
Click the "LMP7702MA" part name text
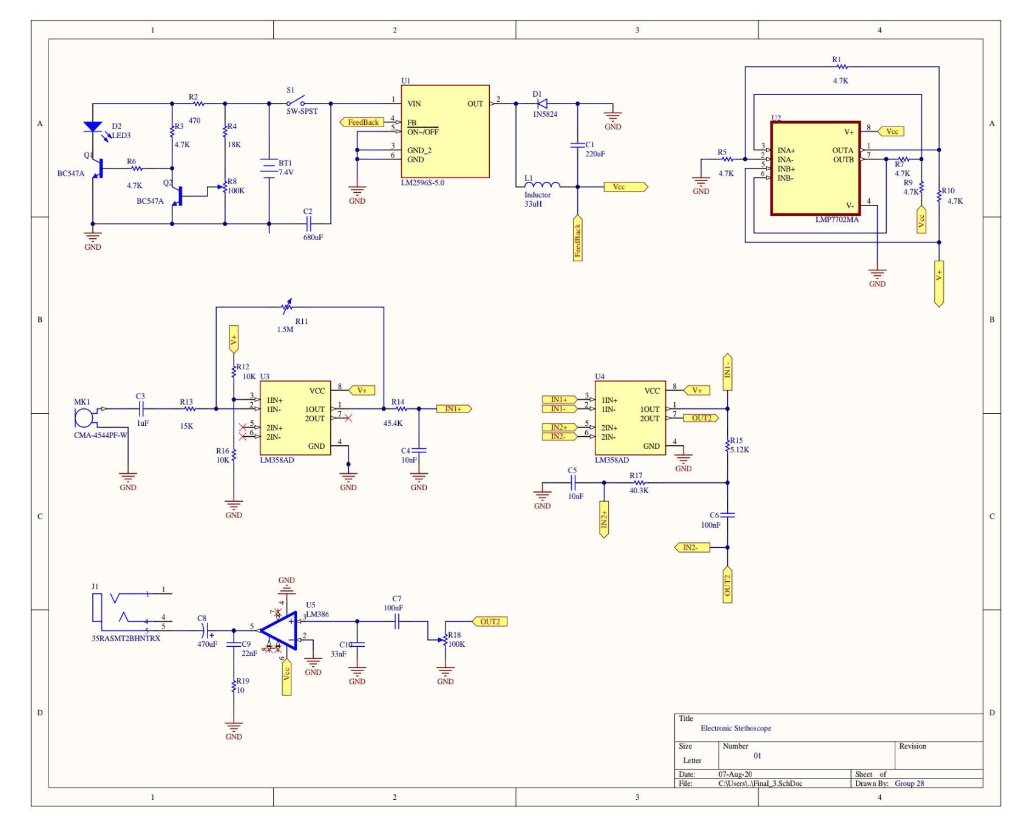tap(837, 220)
